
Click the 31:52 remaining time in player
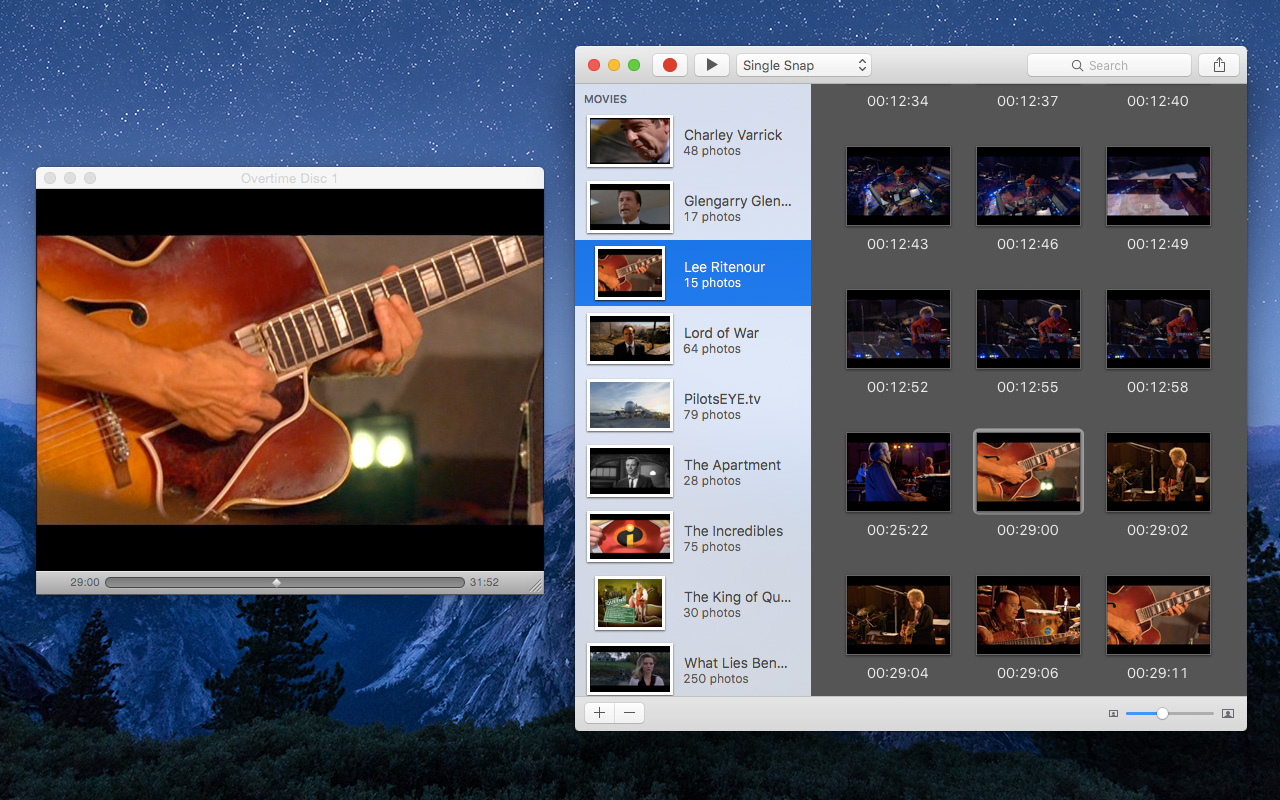click(x=484, y=582)
